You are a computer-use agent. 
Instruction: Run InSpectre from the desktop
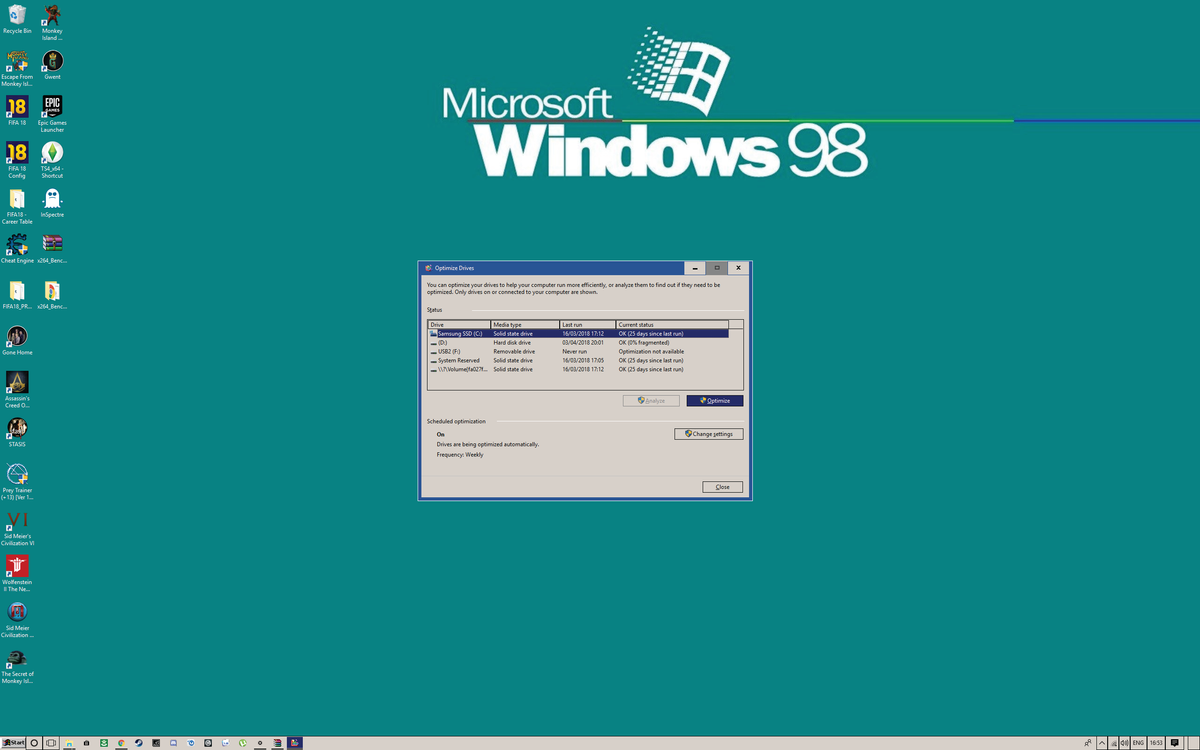coord(51,196)
